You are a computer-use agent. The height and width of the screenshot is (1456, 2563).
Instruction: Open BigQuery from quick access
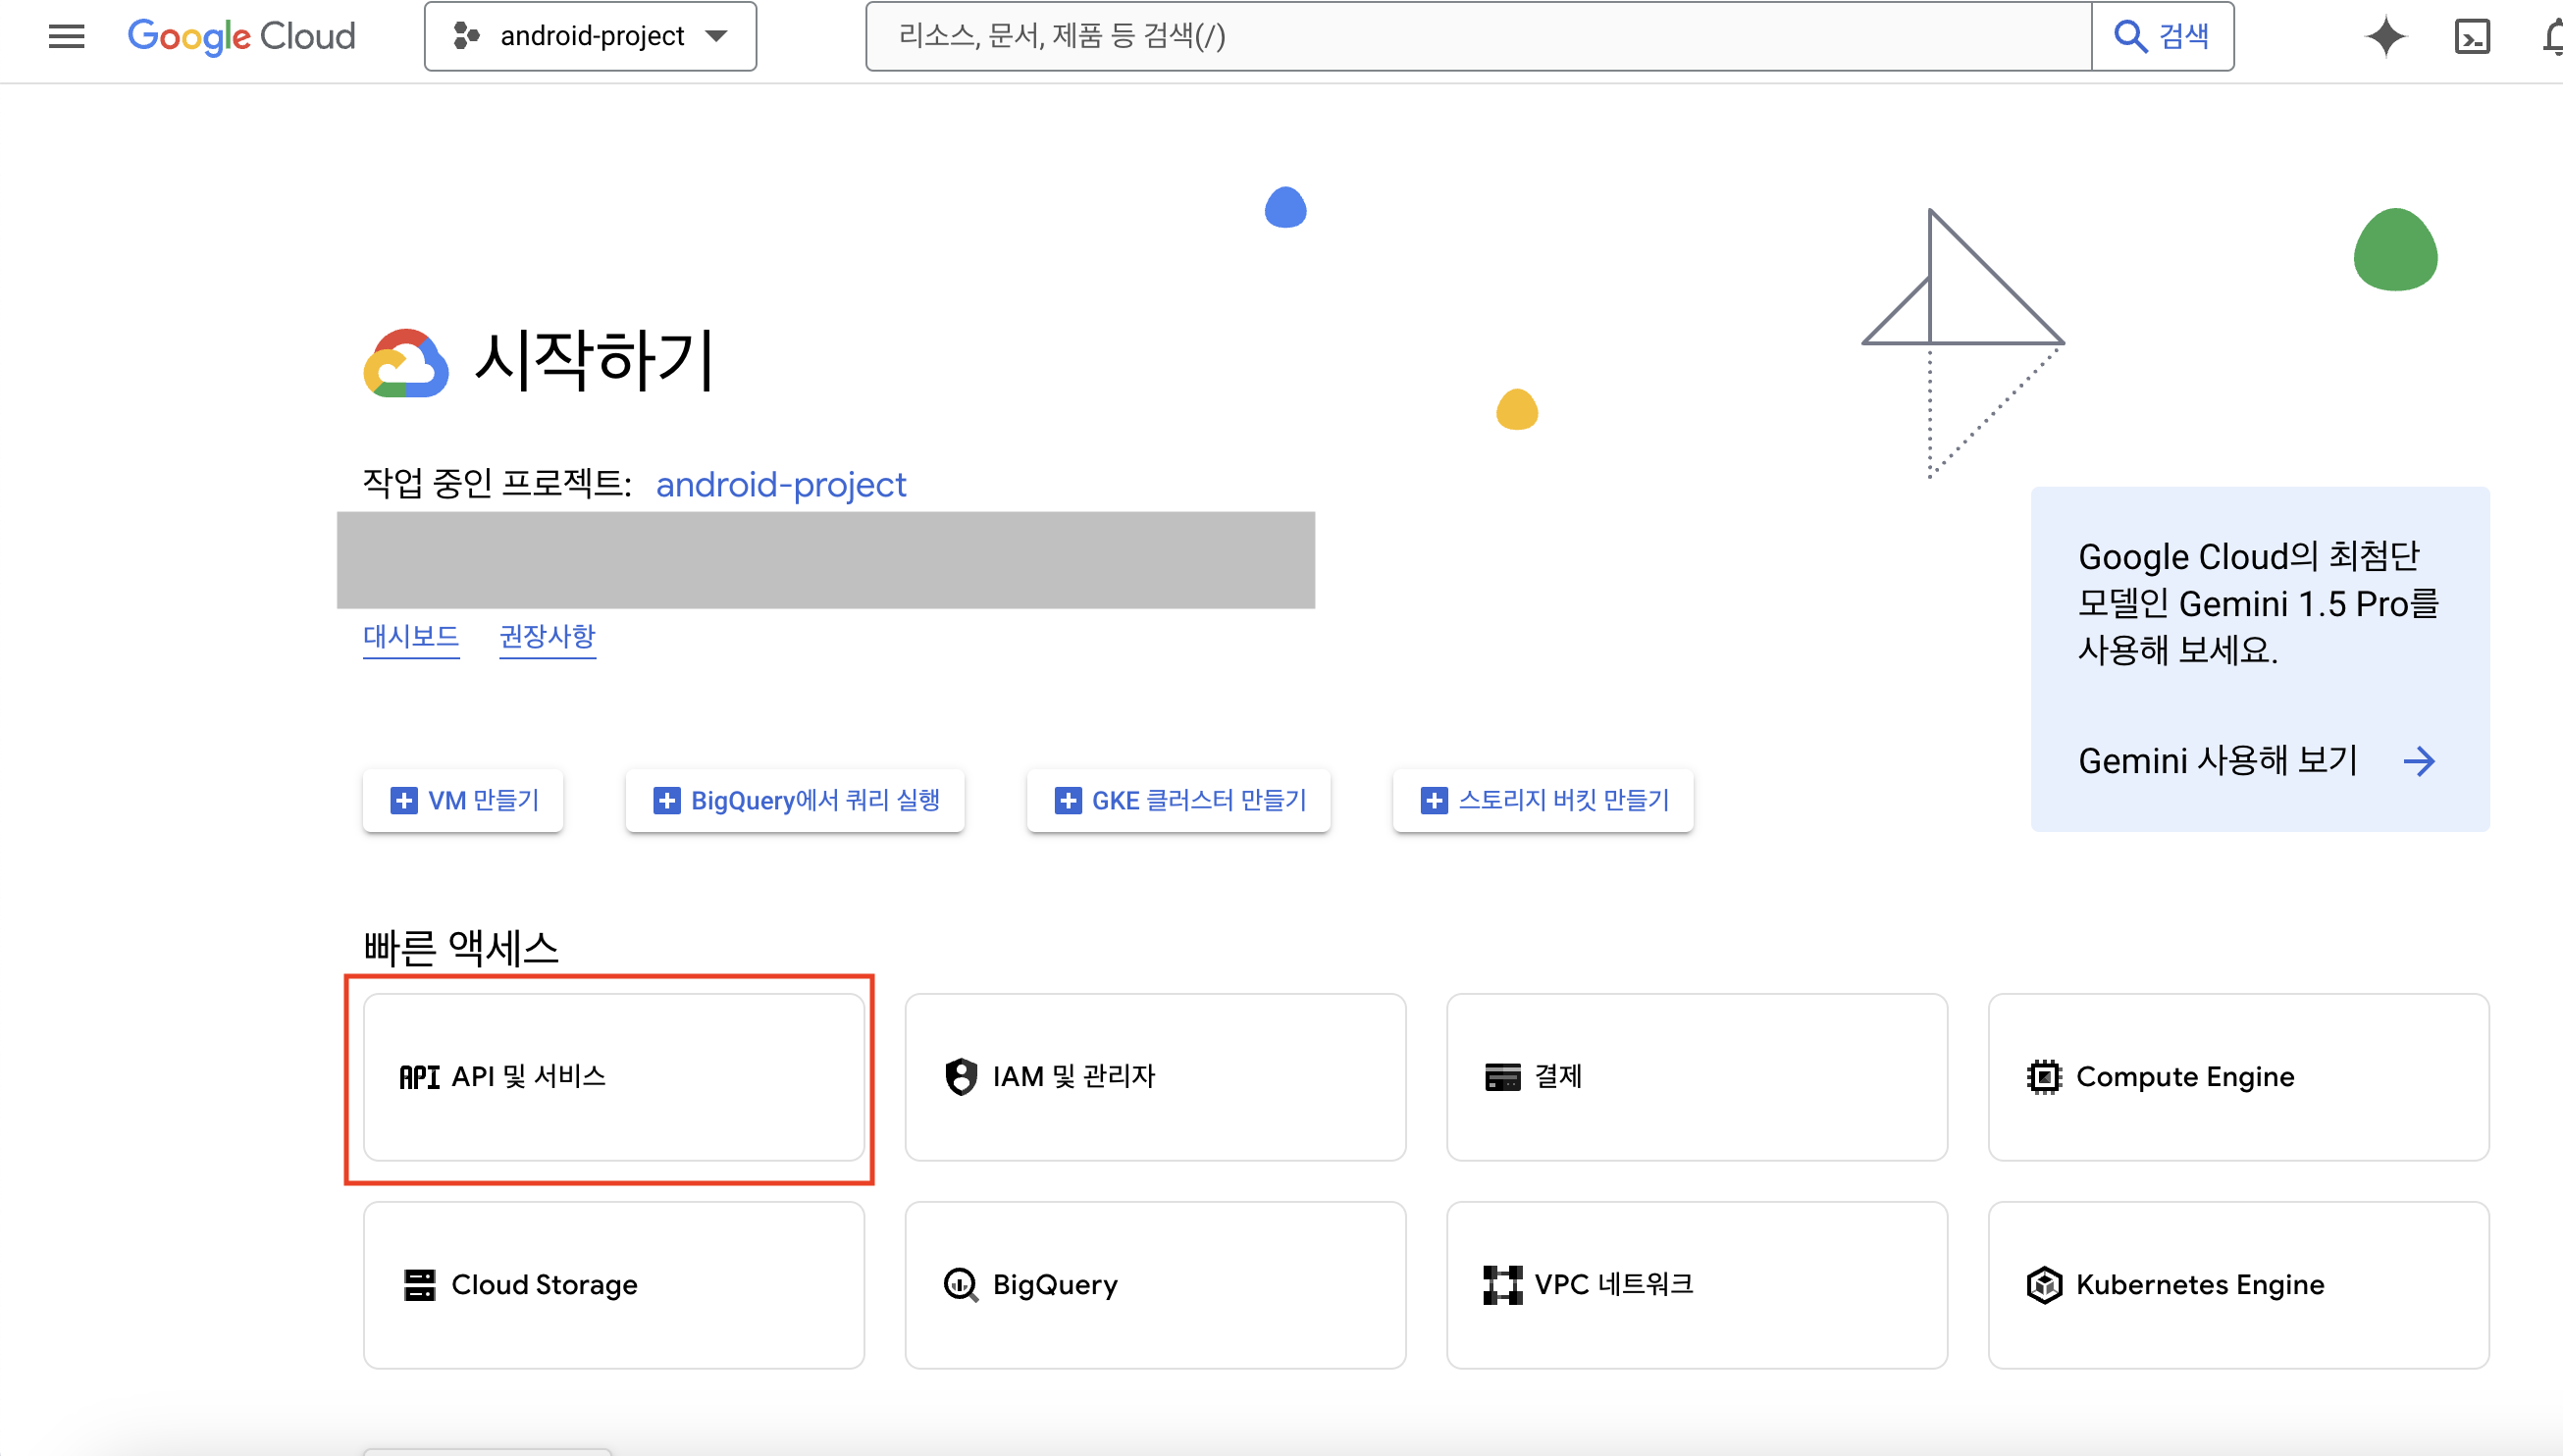1154,1285
